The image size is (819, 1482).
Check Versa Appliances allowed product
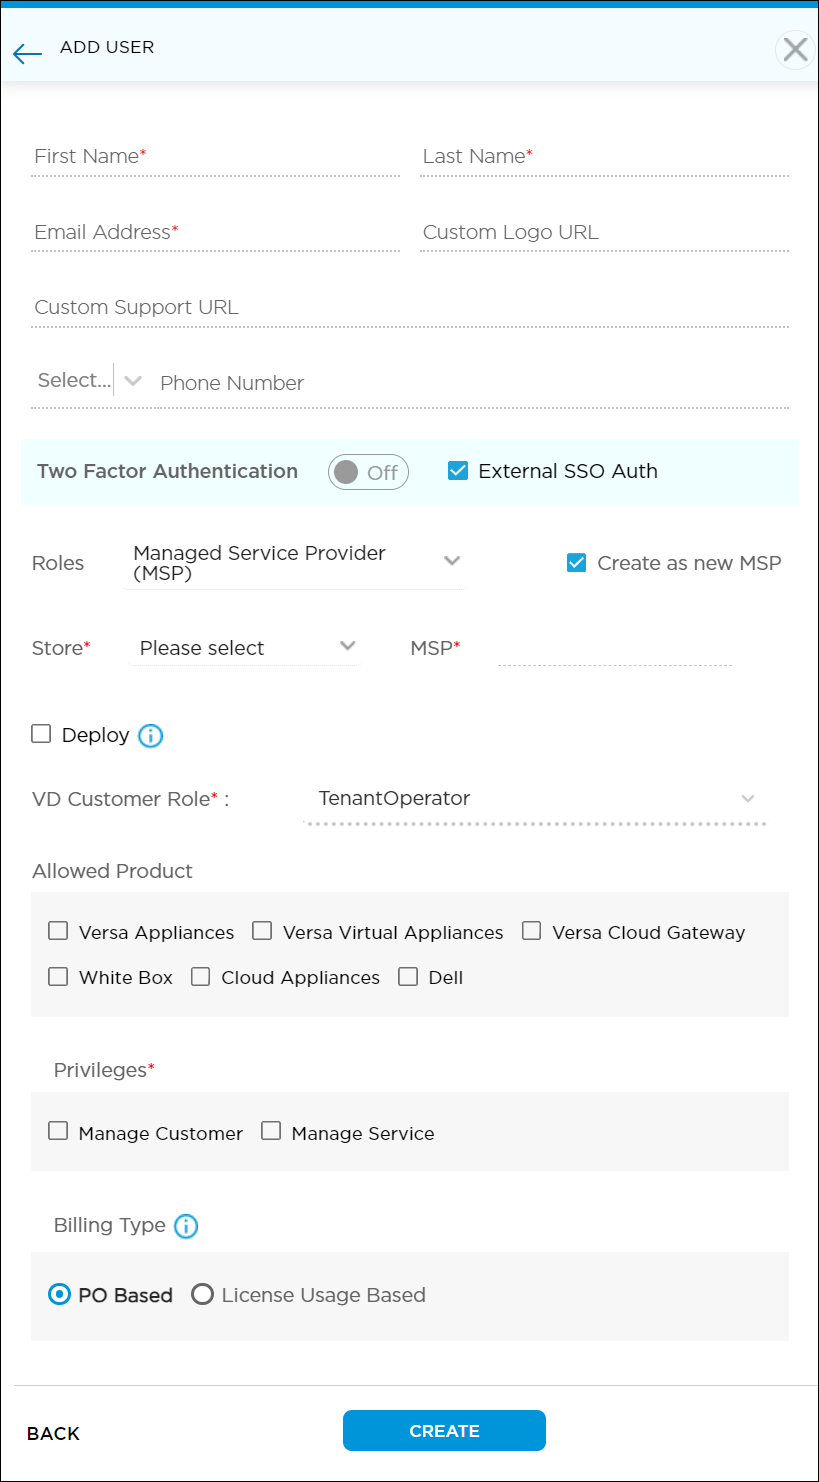coord(58,930)
